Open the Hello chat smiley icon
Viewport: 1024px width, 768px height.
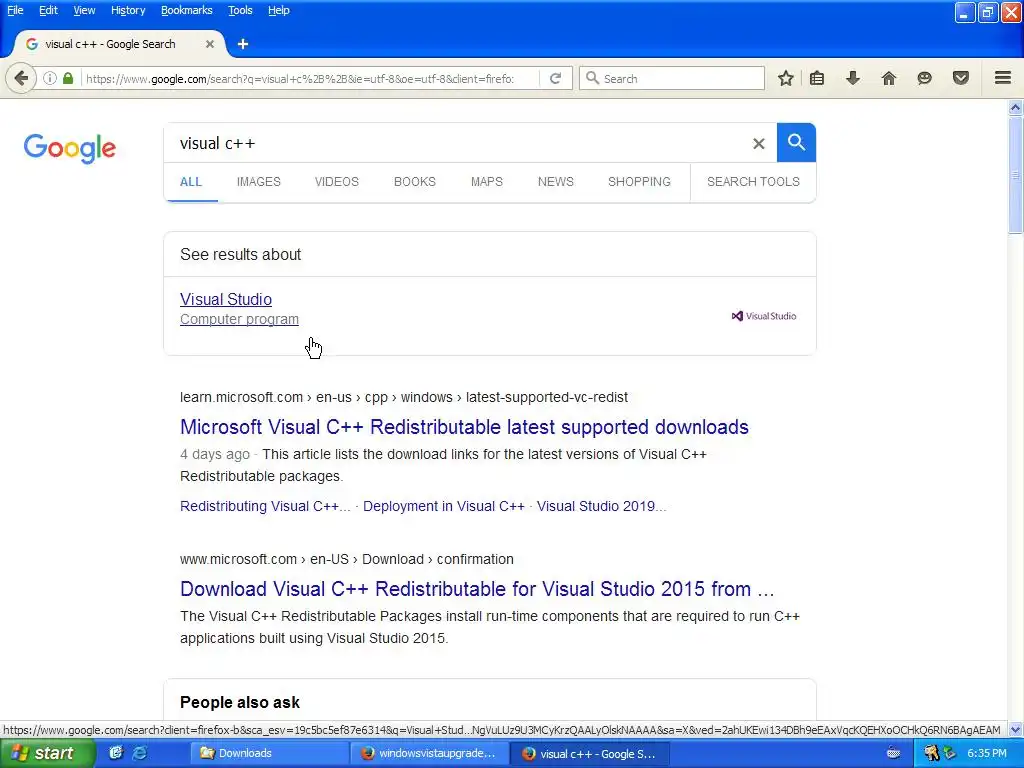(x=924, y=78)
